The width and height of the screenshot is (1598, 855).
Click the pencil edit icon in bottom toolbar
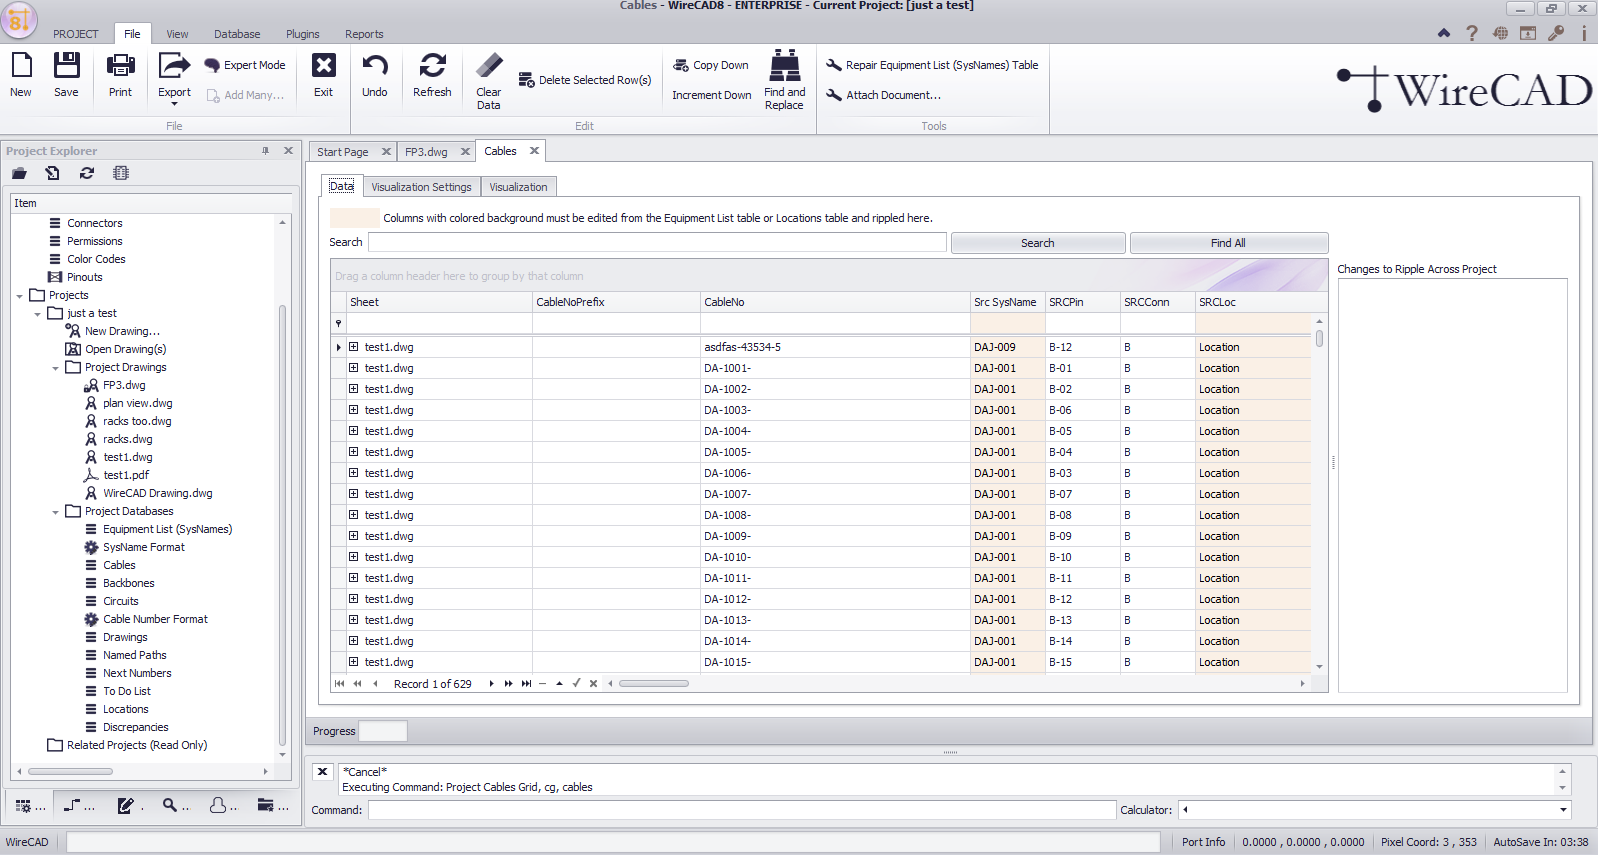click(x=125, y=805)
